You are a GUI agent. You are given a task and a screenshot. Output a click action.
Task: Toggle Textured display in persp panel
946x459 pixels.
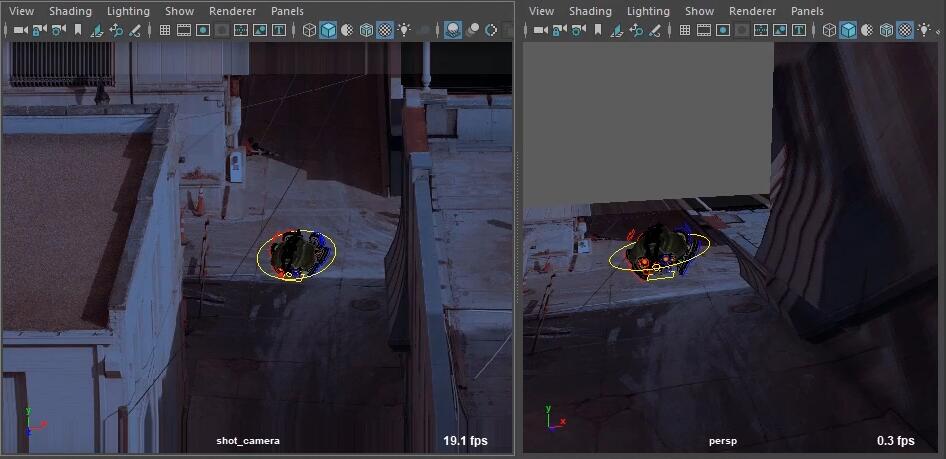pos(905,30)
